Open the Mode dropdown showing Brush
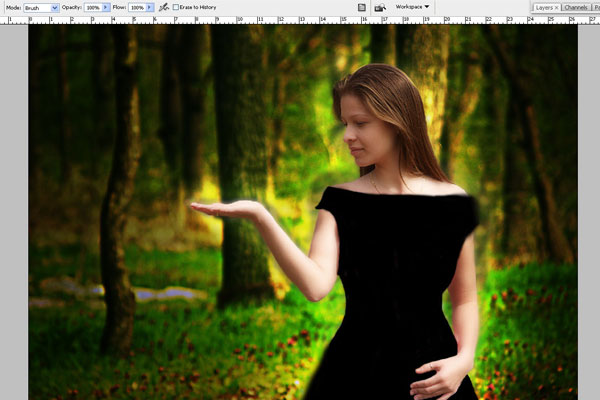 coord(40,7)
